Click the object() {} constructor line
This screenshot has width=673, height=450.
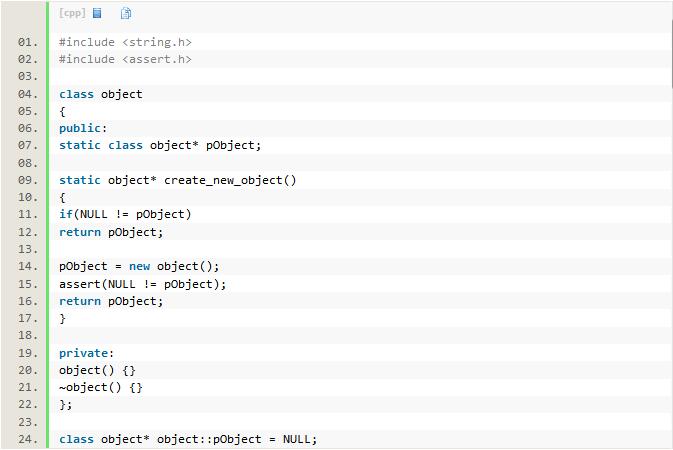click(x=97, y=370)
